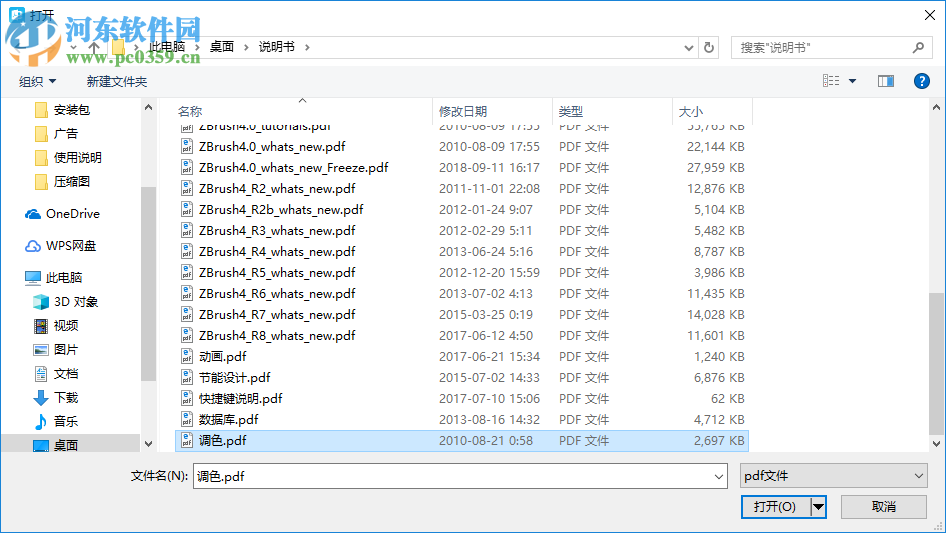The height and width of the screenshot is (533, 946).
Task: Sort by 修改日期 column header
Action: [x=463, y=112]
